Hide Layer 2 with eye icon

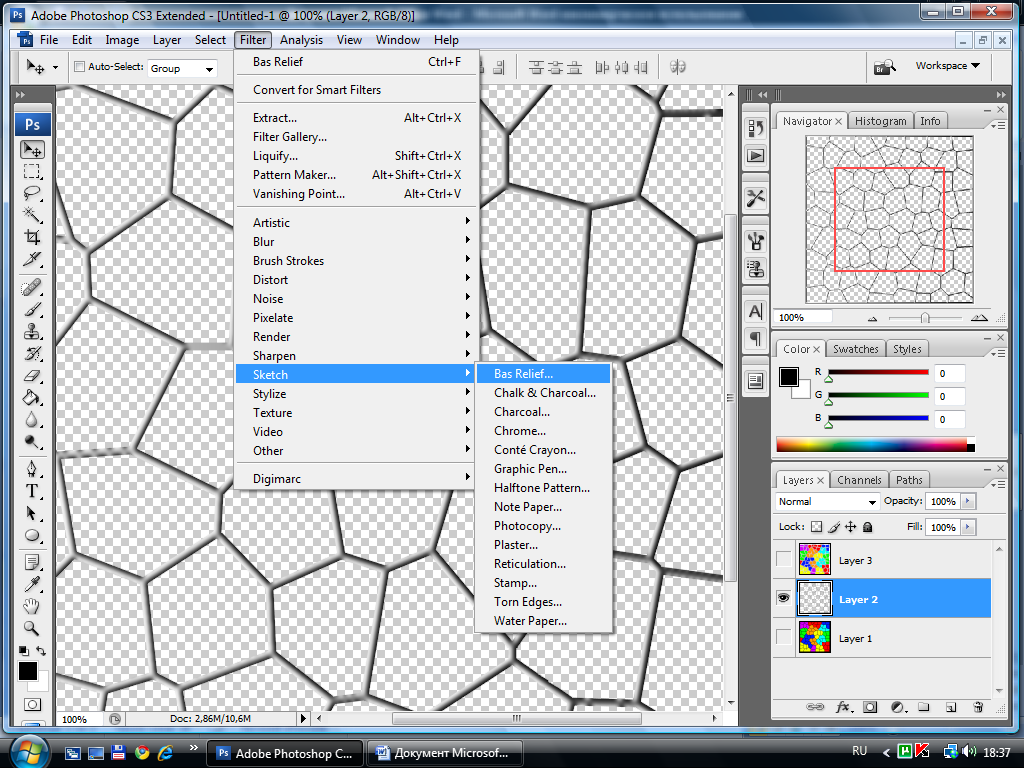[783, 598]
